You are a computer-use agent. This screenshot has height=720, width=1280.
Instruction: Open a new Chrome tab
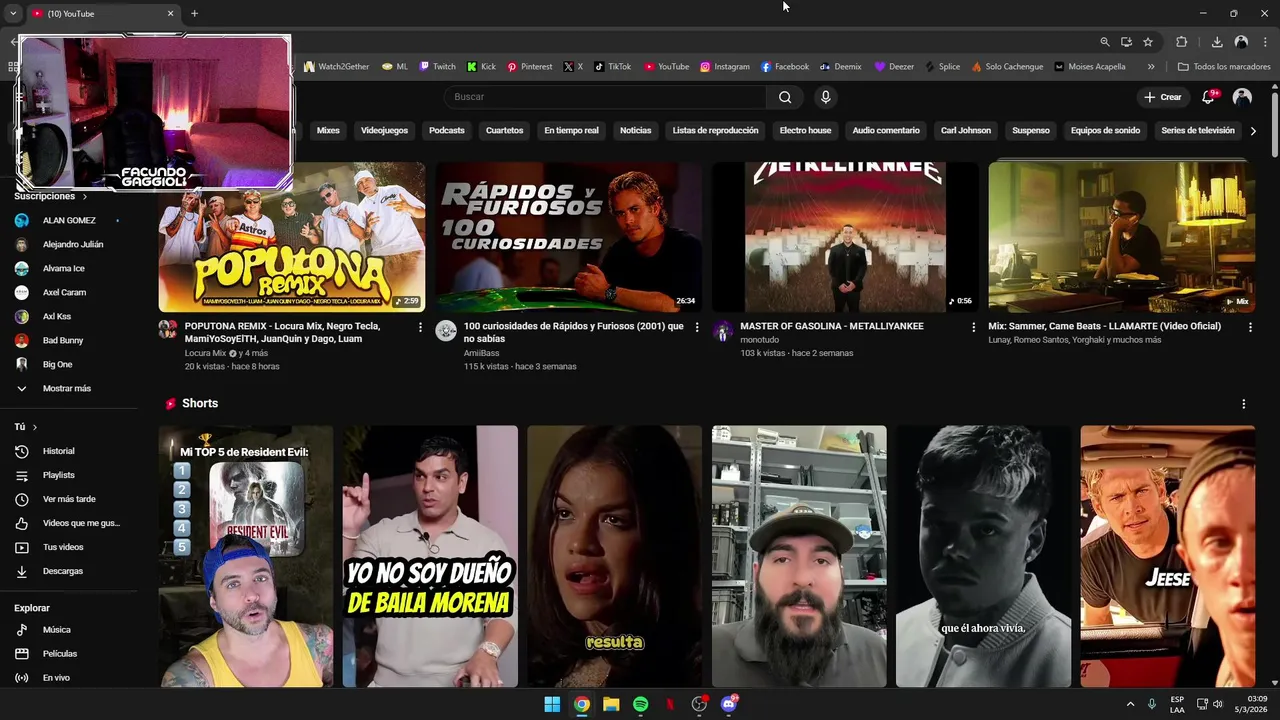click(x=194, y=13)
